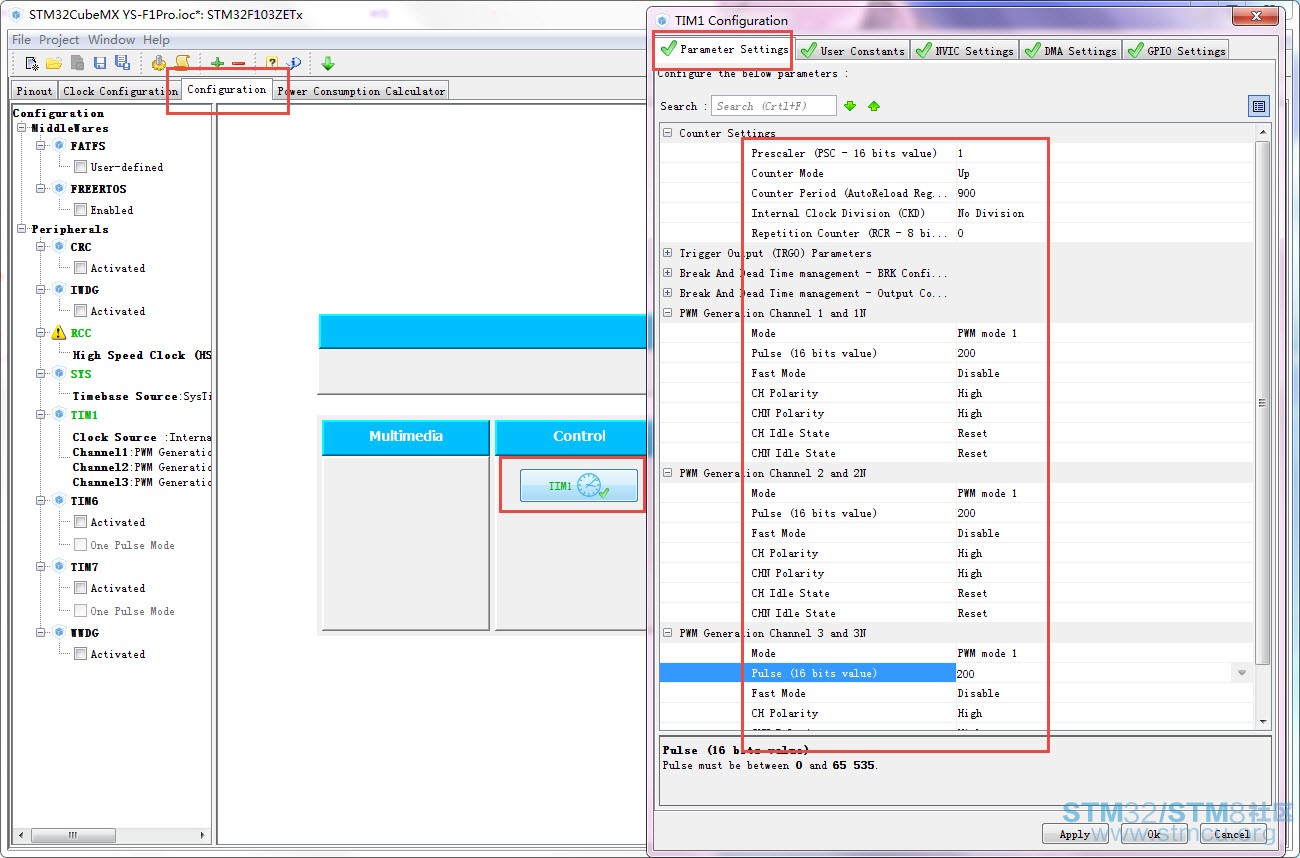The image size is (1300, 858).
Task: Switch to the Clock Configuration tab
Action: click(120, 91)
